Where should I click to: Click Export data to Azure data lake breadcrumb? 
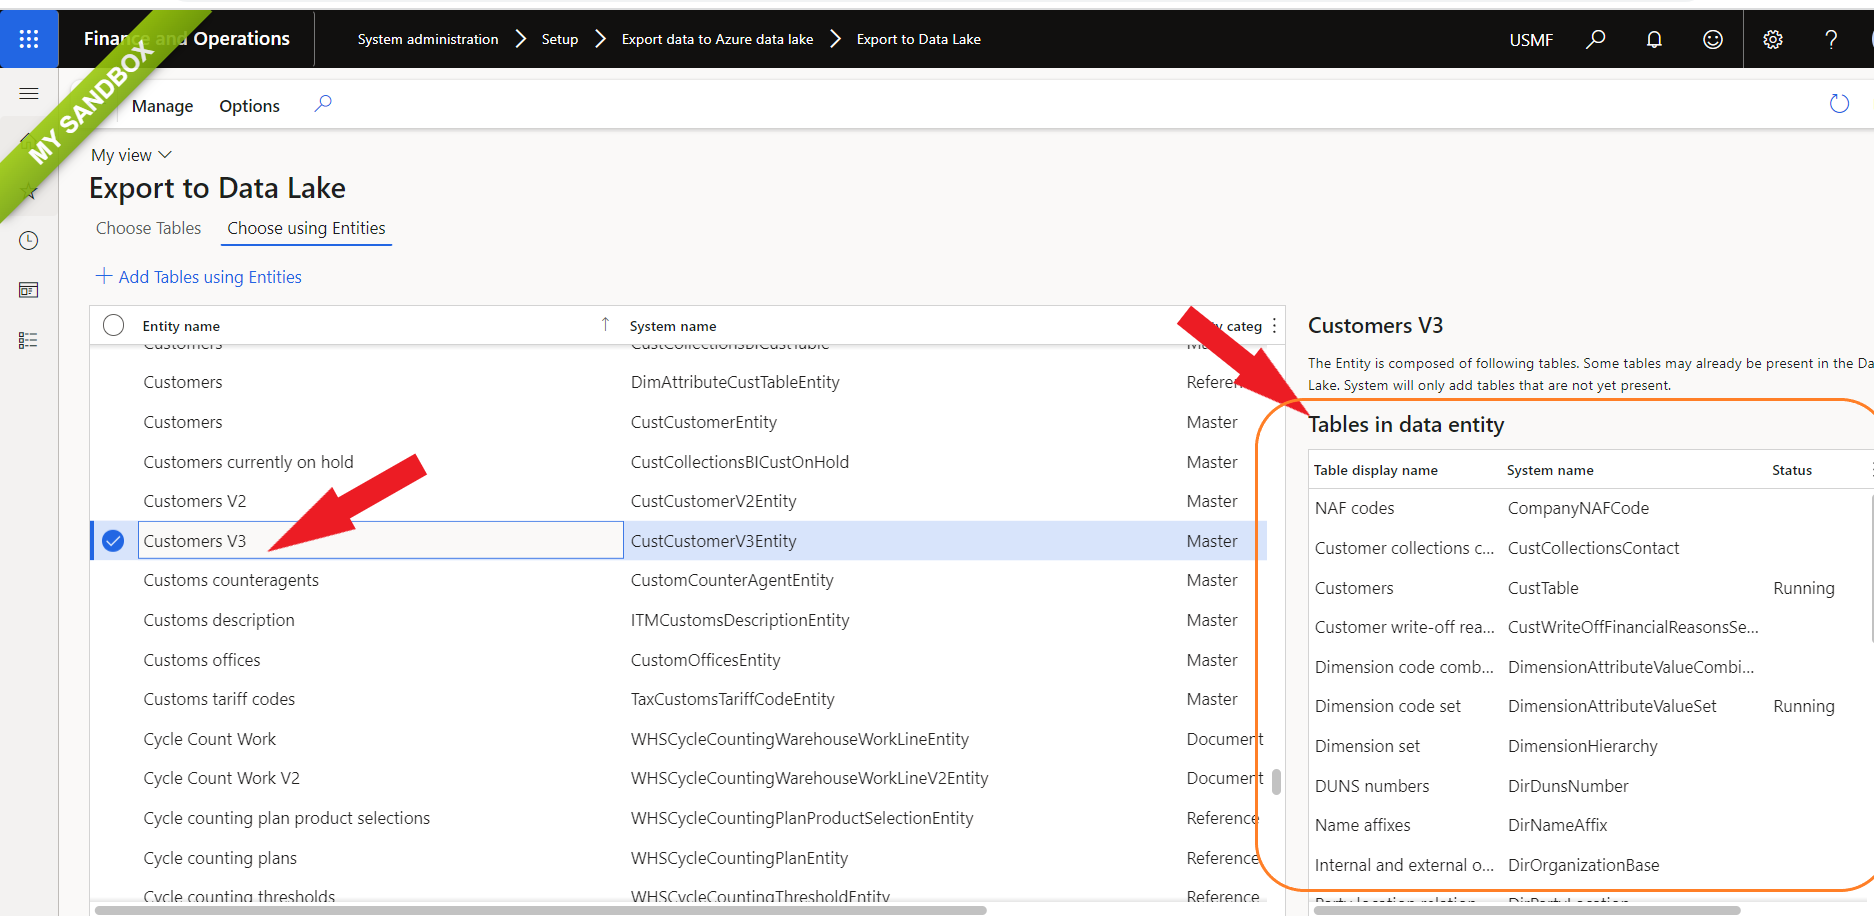point(717,39)
